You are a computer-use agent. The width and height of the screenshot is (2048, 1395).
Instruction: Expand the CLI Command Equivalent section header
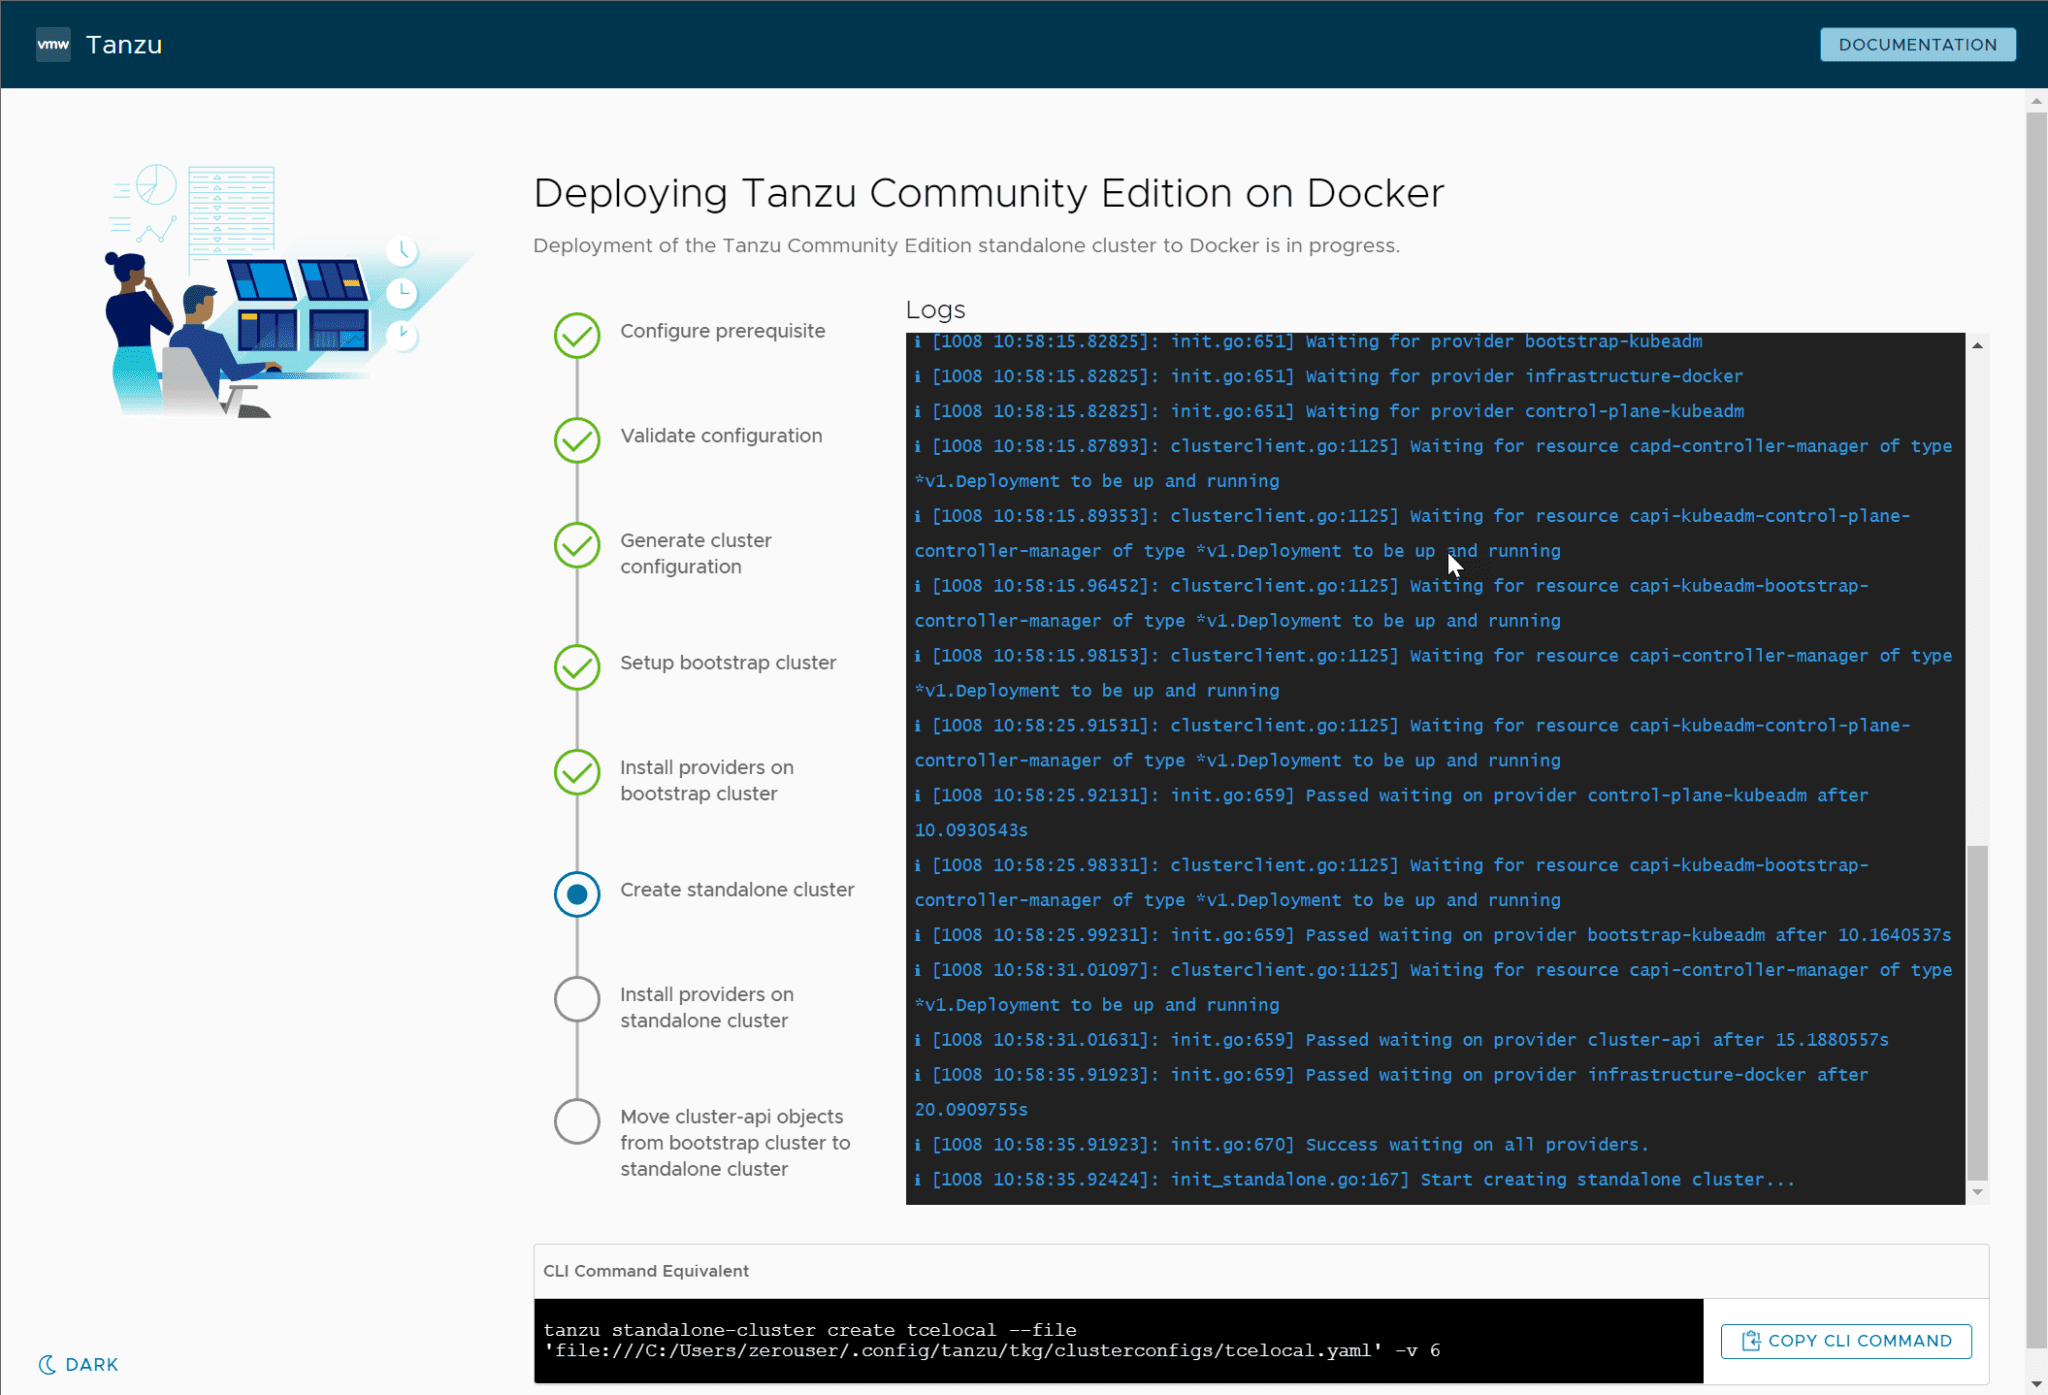[645, 1271]
